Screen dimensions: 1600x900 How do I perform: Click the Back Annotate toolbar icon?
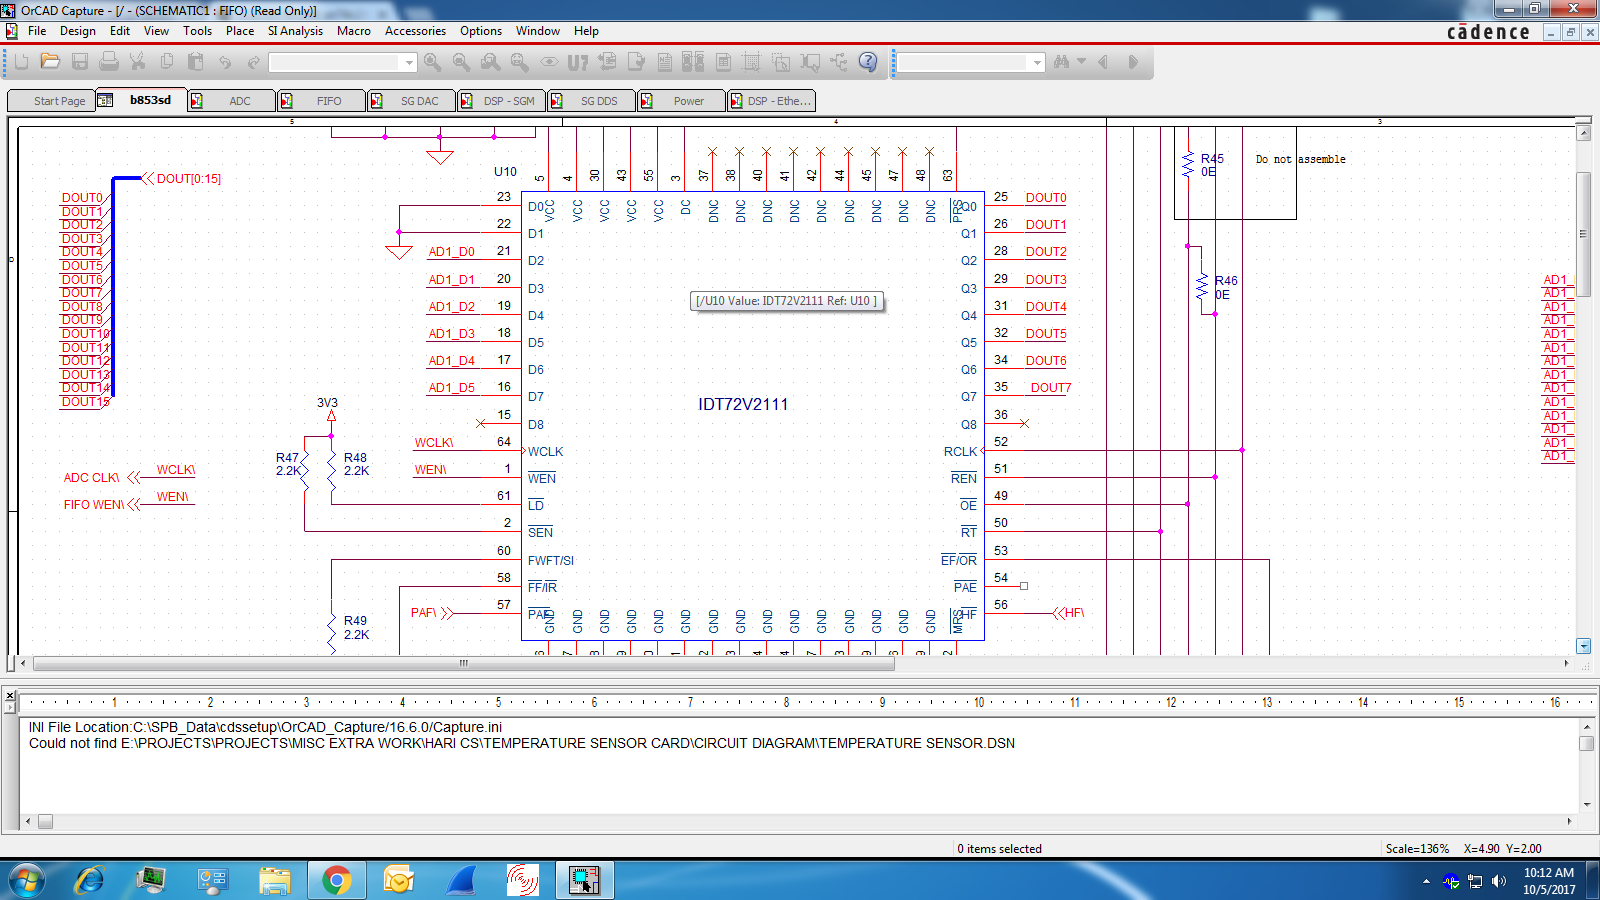point(607,62)
